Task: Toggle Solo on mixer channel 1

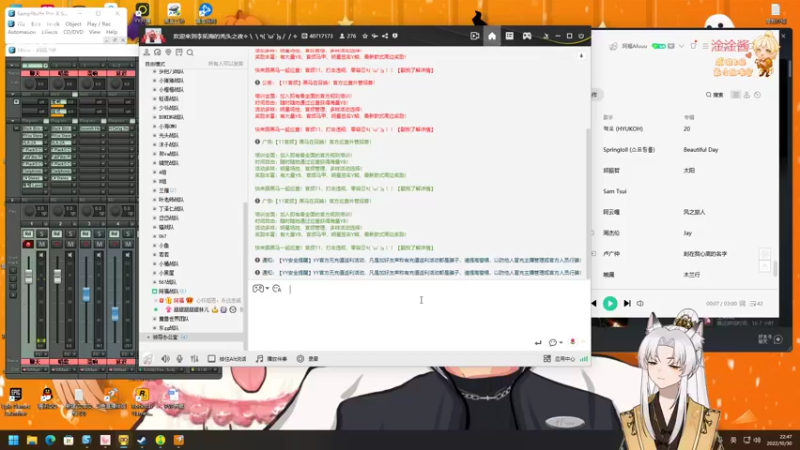Action: click(41, 234)
